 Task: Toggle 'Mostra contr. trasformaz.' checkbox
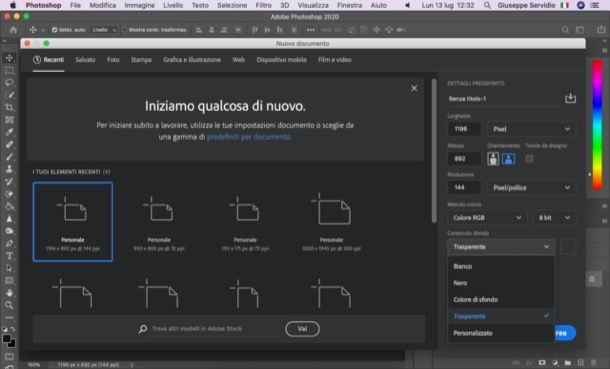[124, 30]
